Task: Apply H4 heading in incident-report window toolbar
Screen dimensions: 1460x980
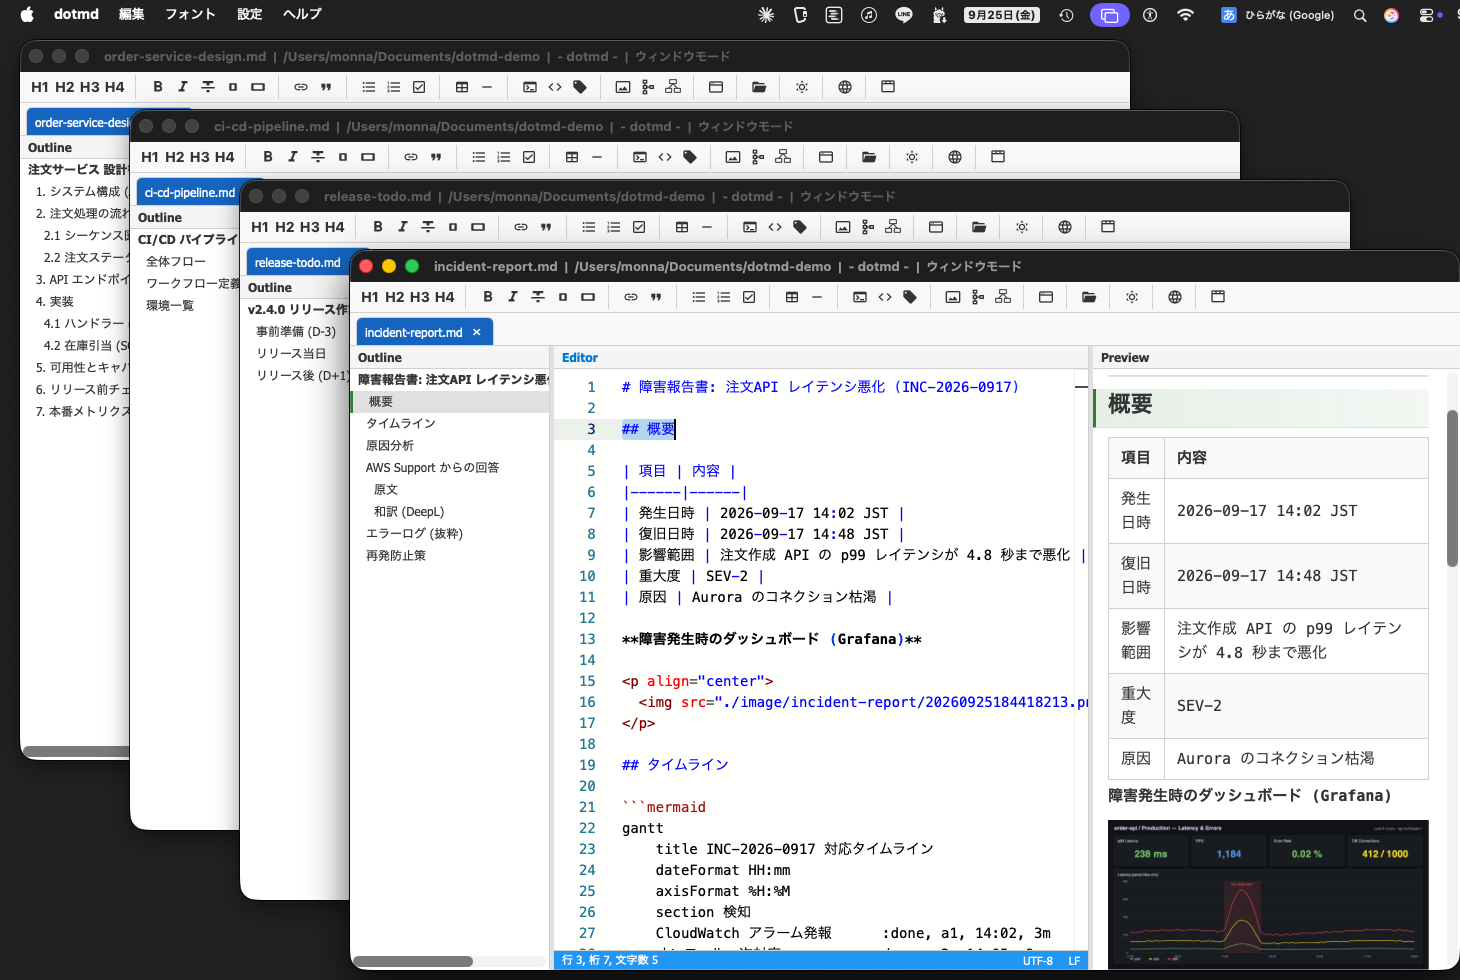Action: [x=445, y=297]
